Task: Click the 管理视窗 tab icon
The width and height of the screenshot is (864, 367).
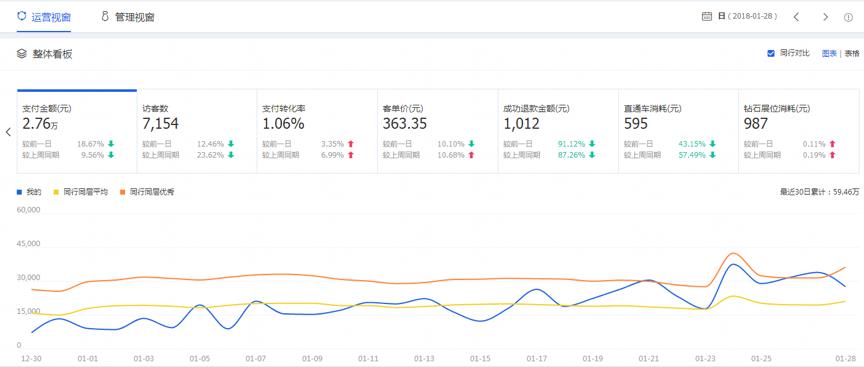Action: point(105,16)
